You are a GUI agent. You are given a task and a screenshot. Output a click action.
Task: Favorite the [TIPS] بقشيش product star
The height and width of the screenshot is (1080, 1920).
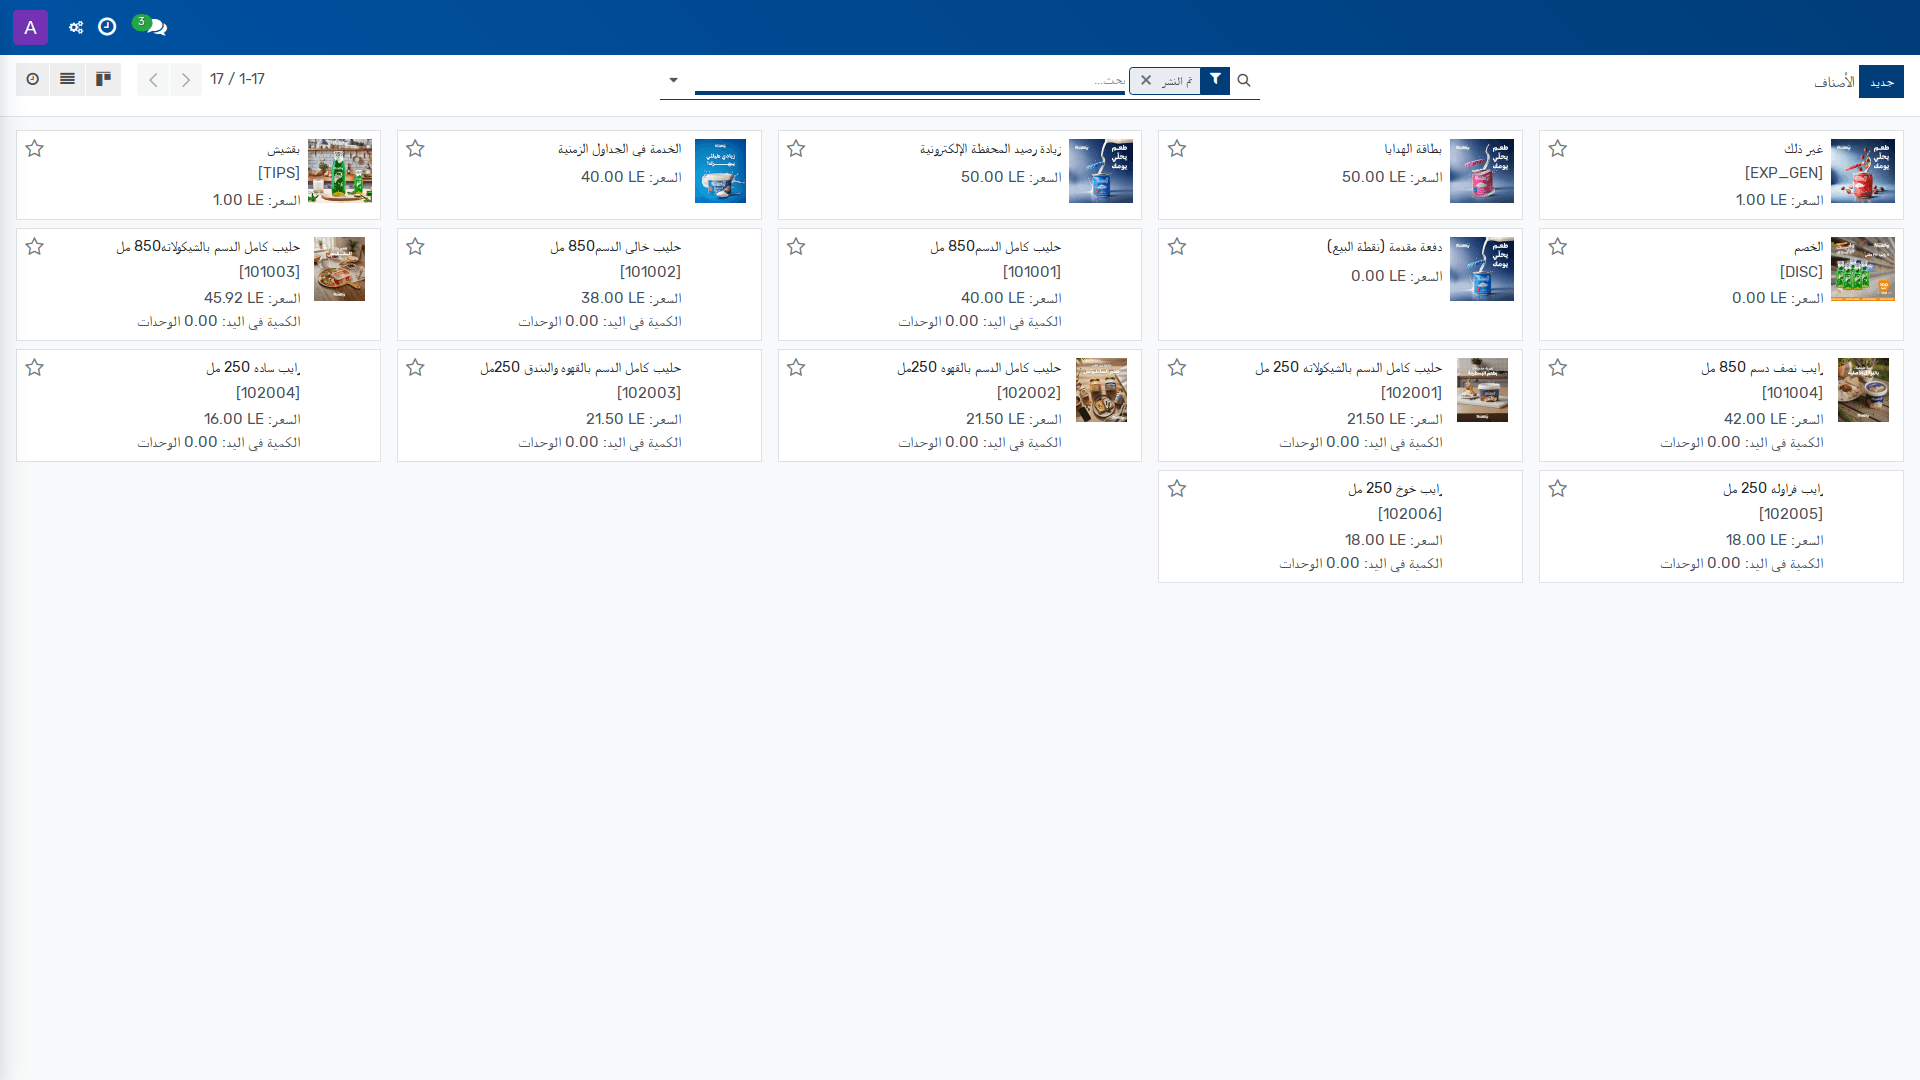click(35, 149)
